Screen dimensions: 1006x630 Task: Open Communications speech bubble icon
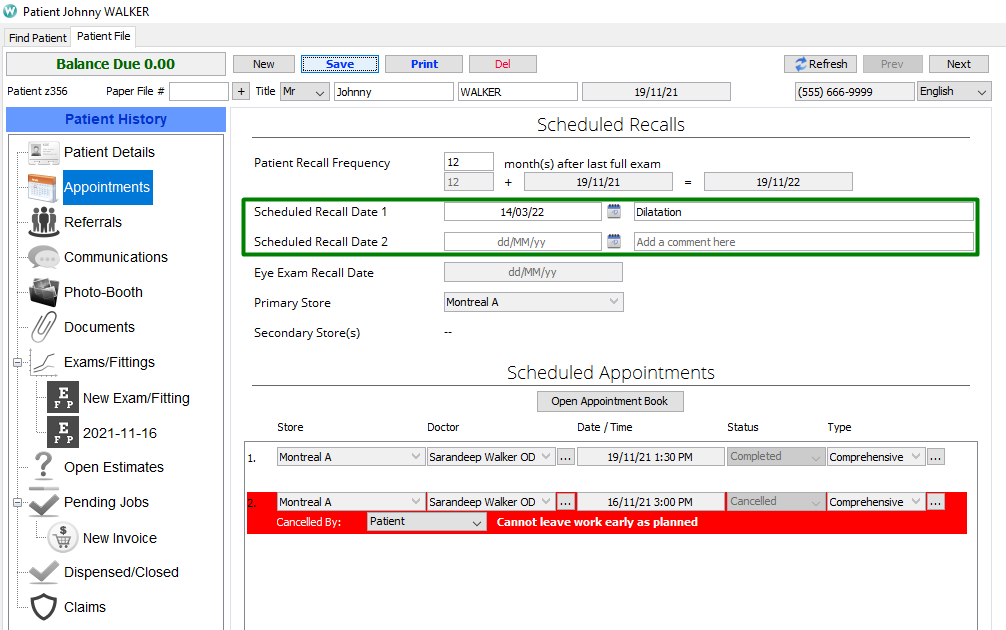[44, 257]
